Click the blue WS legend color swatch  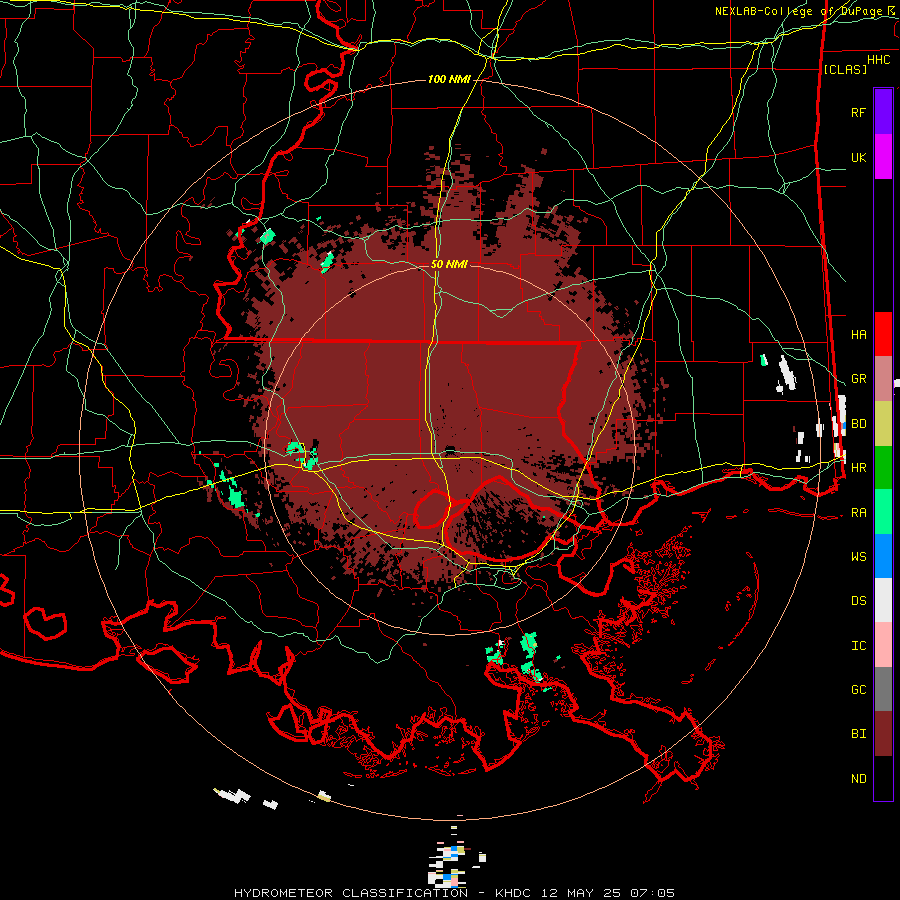click(x=883, y=556)
